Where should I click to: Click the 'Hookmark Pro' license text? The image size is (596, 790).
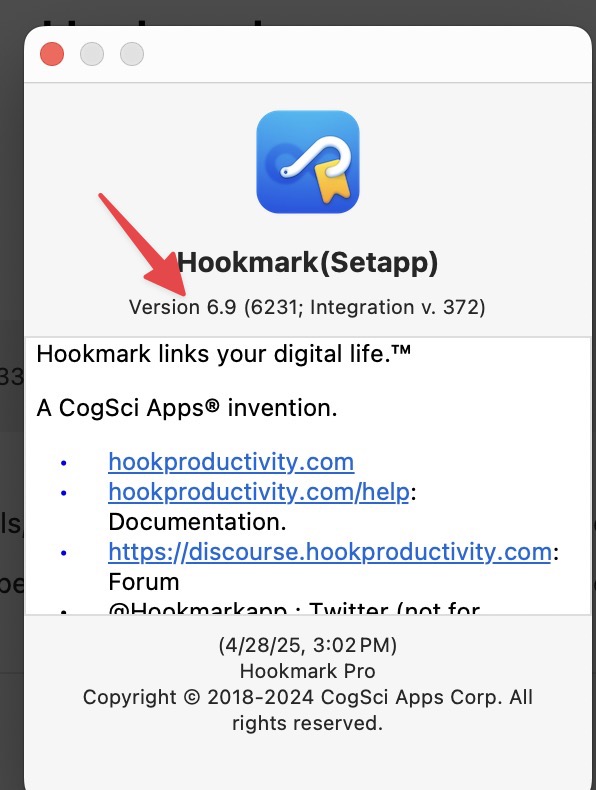[308, 671]
